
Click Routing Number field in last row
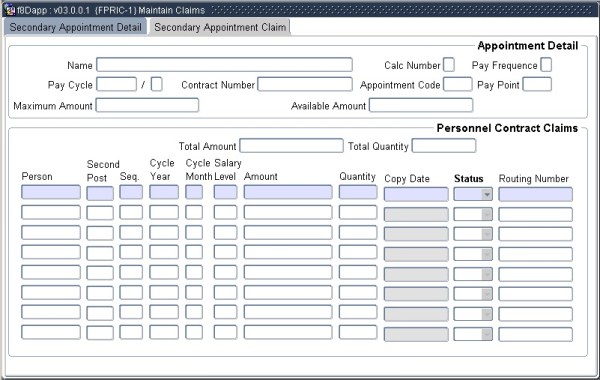(x=536, y=334)
